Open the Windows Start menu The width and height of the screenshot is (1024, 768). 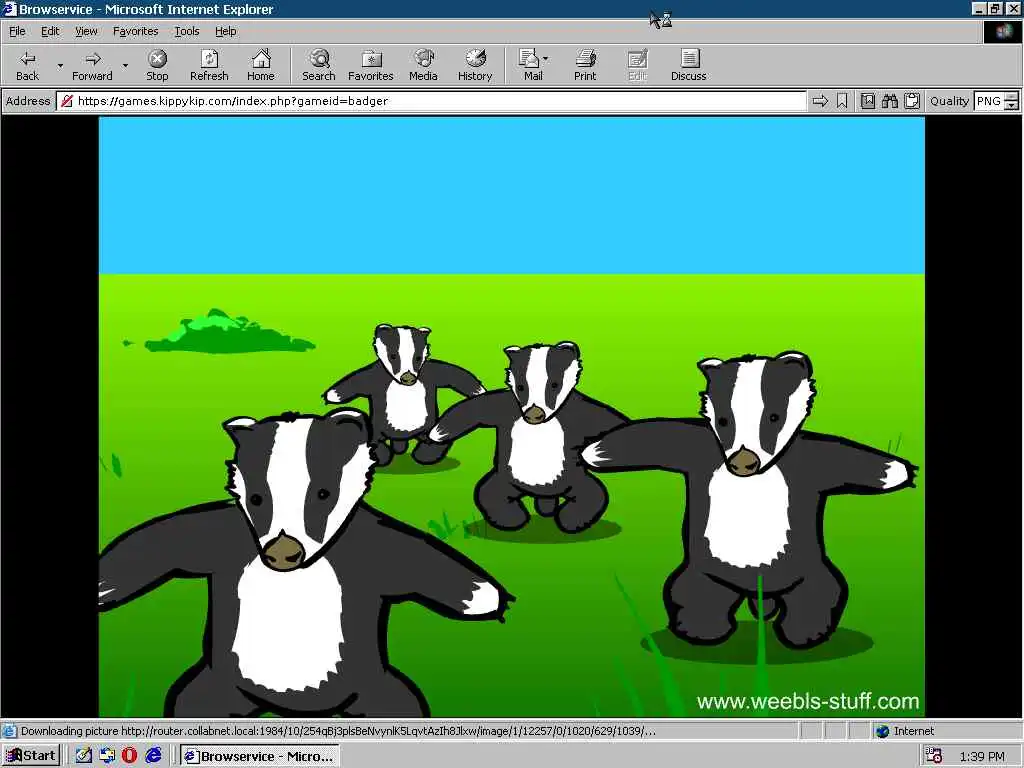31,756
